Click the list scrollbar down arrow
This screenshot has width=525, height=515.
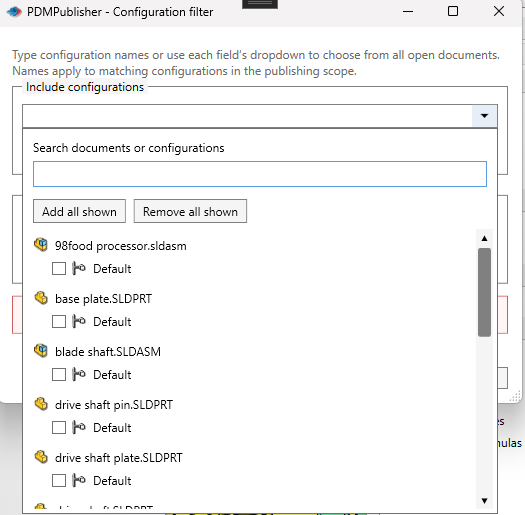point(484,501)
